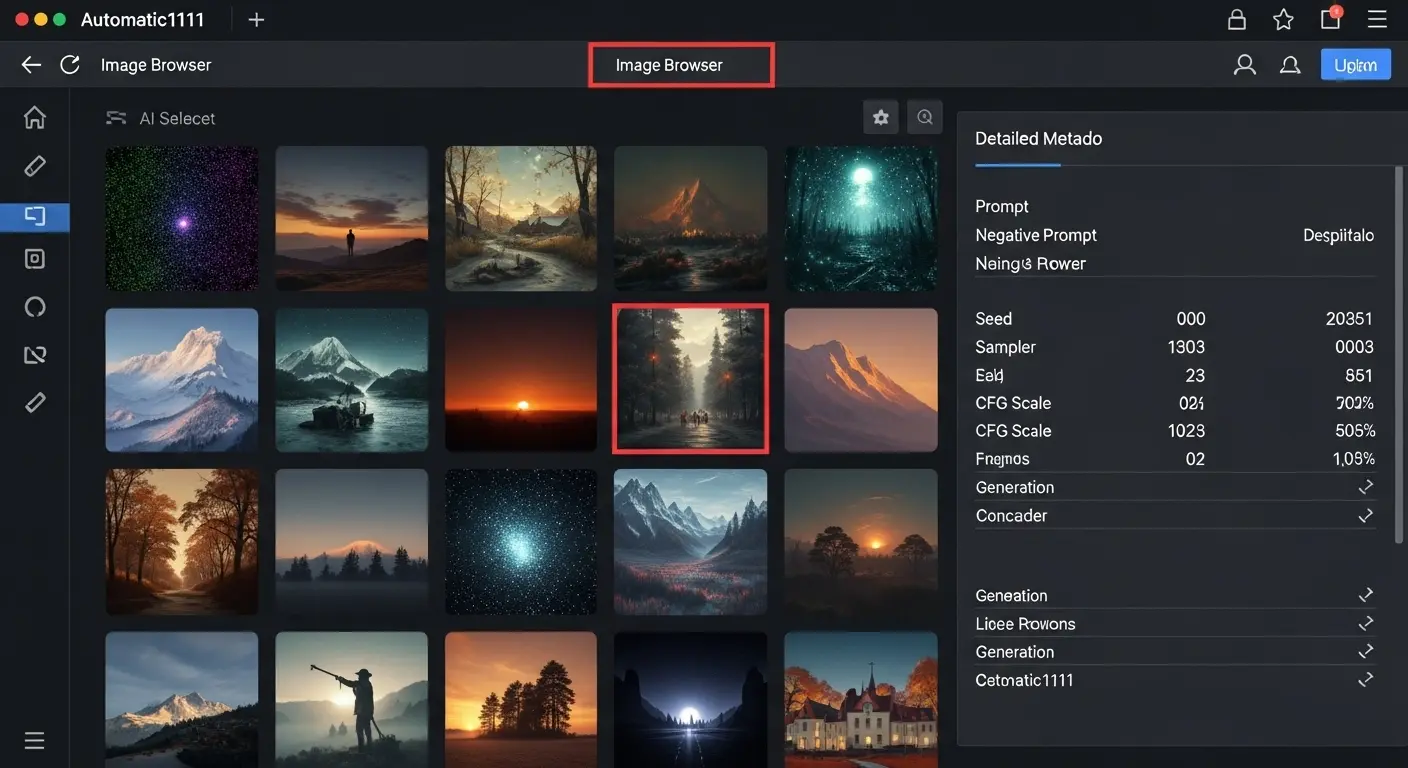The height and width of the screenshot is (768, 1408).
Task: Expand the Generation row in Detailed Metadata
Action: click(1366, 487)
